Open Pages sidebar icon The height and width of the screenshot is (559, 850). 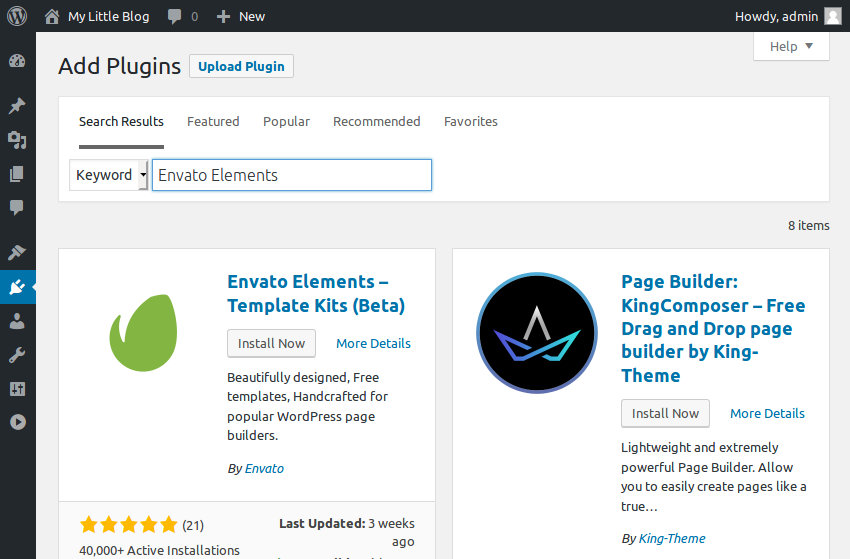(17, 174)
